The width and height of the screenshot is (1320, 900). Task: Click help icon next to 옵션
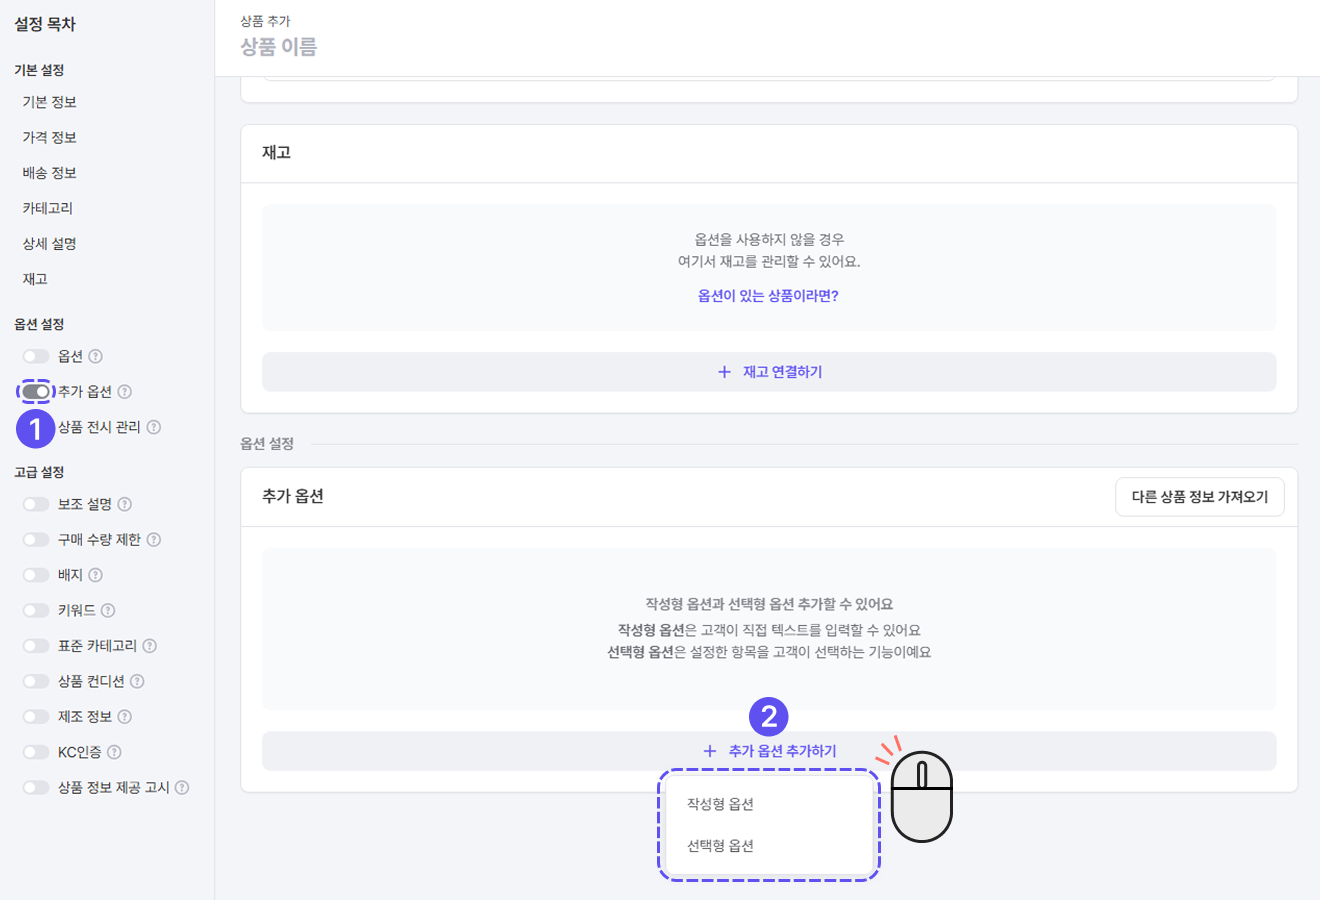[96, 356]
